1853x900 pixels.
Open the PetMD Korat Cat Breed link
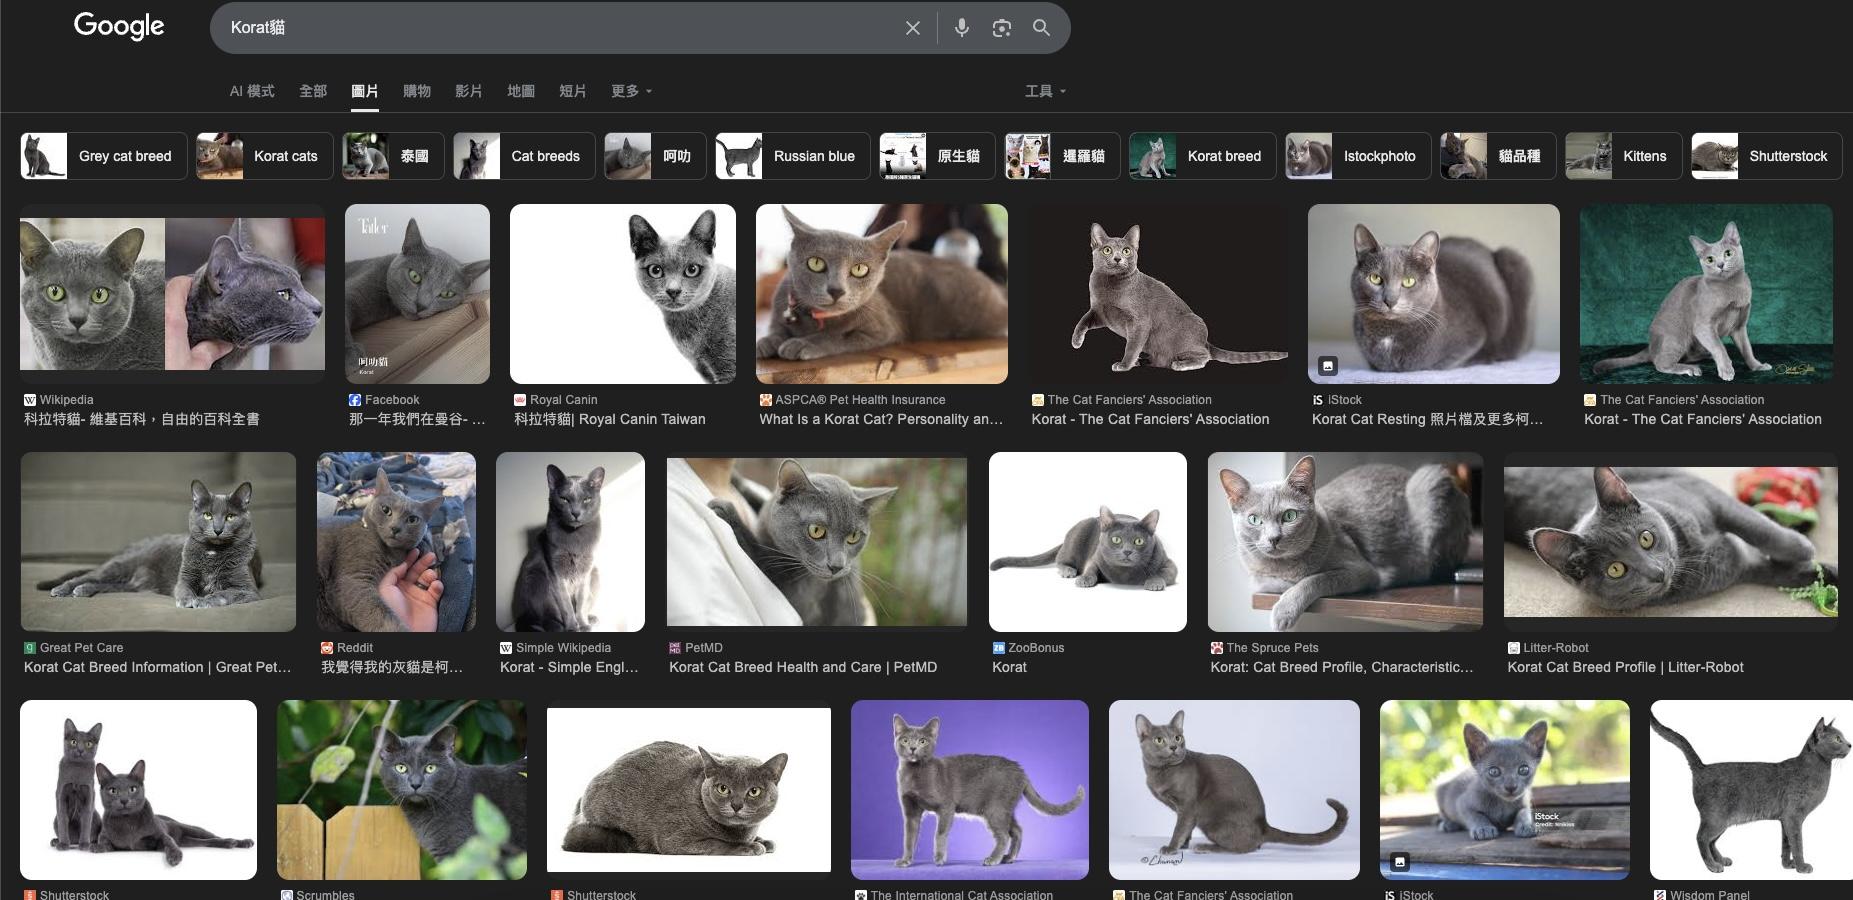[802, 667]
